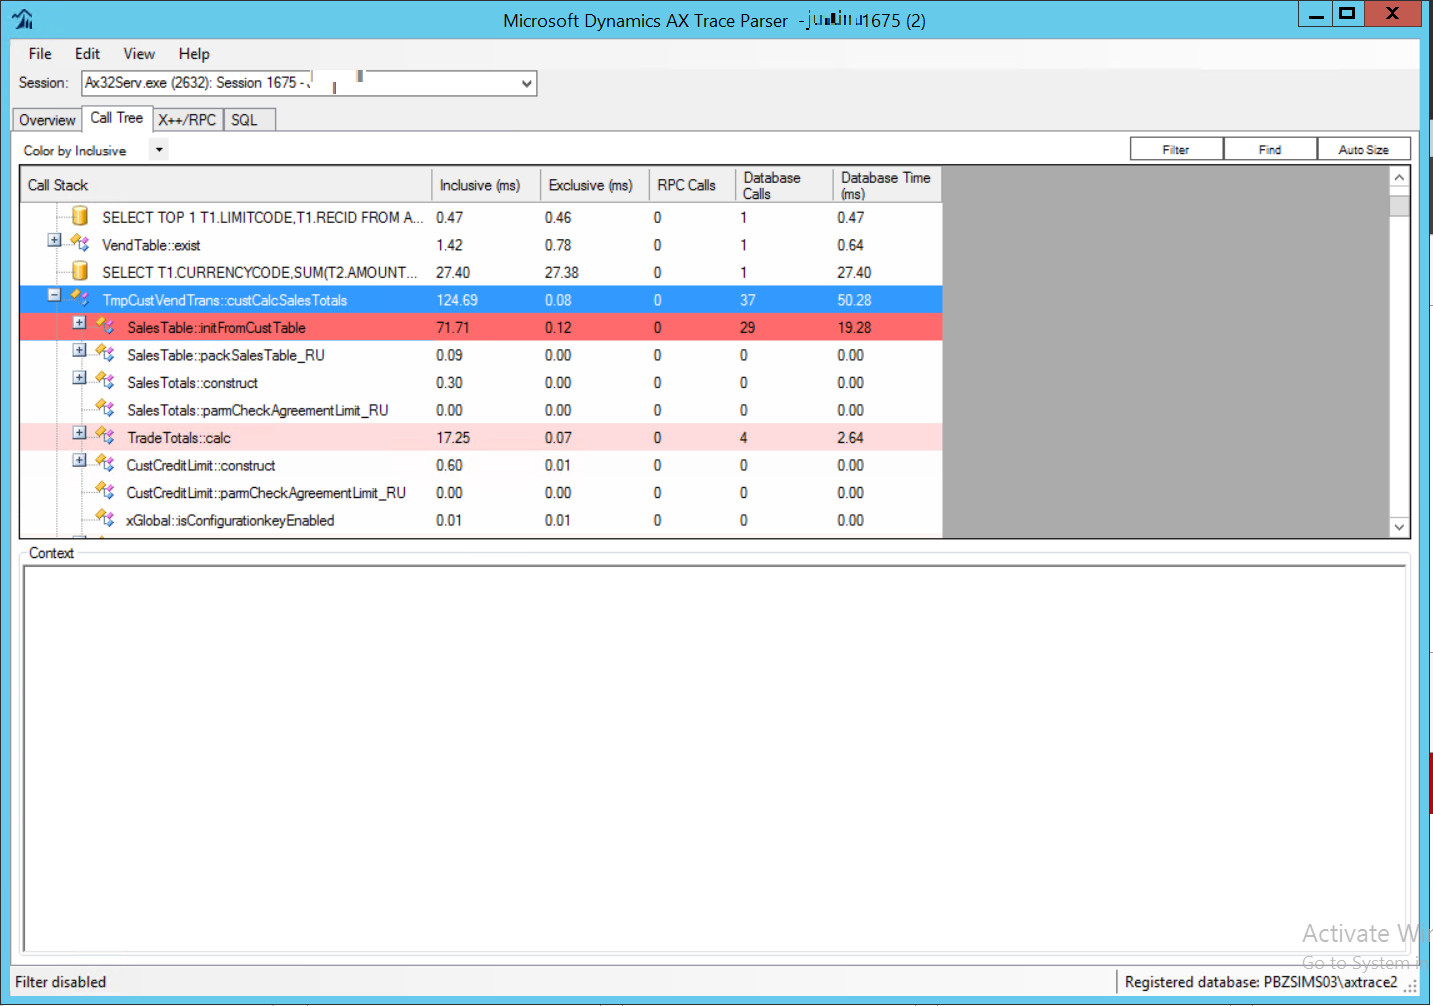Switch to the Overview tab
Image resolution: width=1433 pixels, height=1006 pixels.
[47, 120]
